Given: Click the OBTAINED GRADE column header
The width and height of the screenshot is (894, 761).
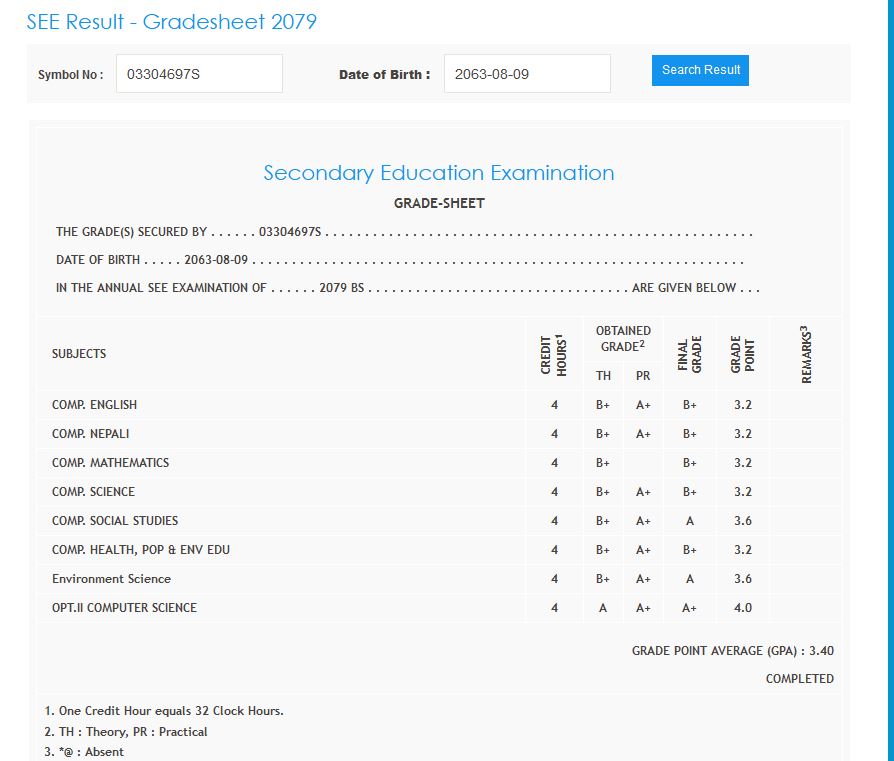Looking at the screenshot, I should click(623, 339).
